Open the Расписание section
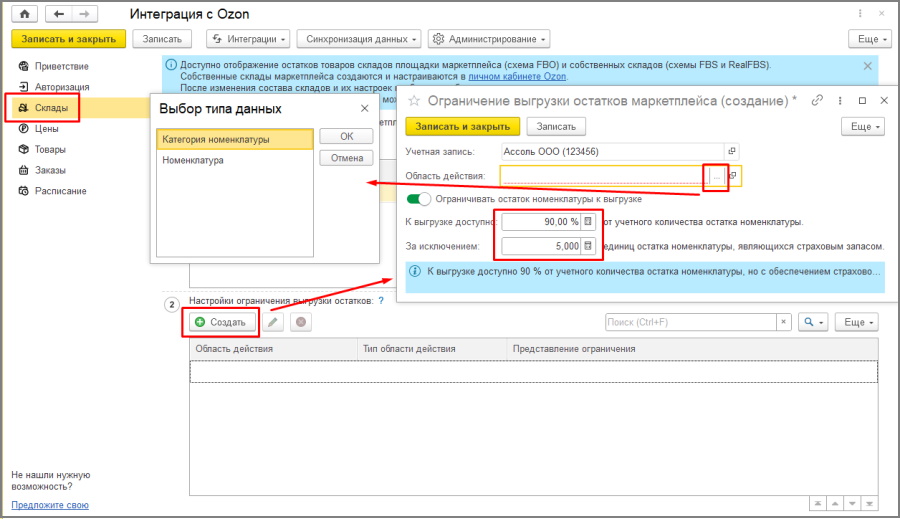900x519 pixels. coord(60,191)
